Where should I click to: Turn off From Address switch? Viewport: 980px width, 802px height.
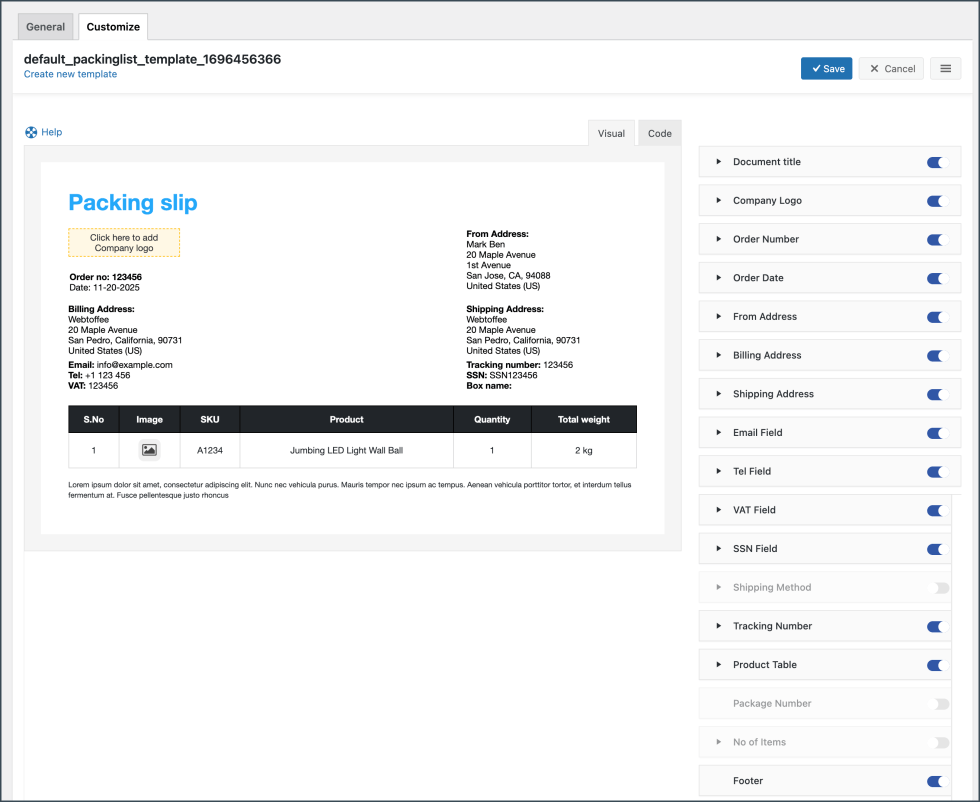(x=938, y=318)
